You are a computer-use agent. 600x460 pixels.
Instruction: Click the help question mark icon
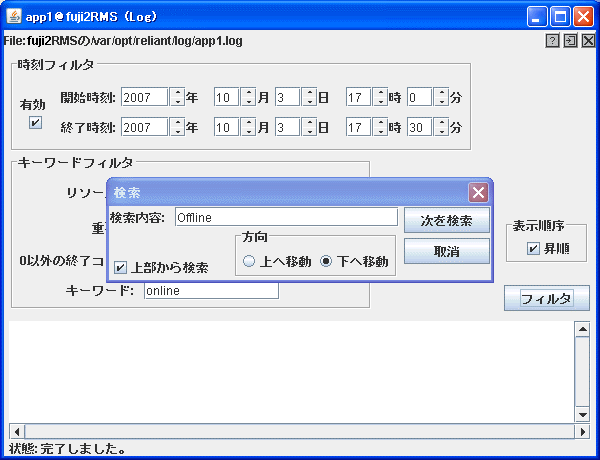[552, 41]
